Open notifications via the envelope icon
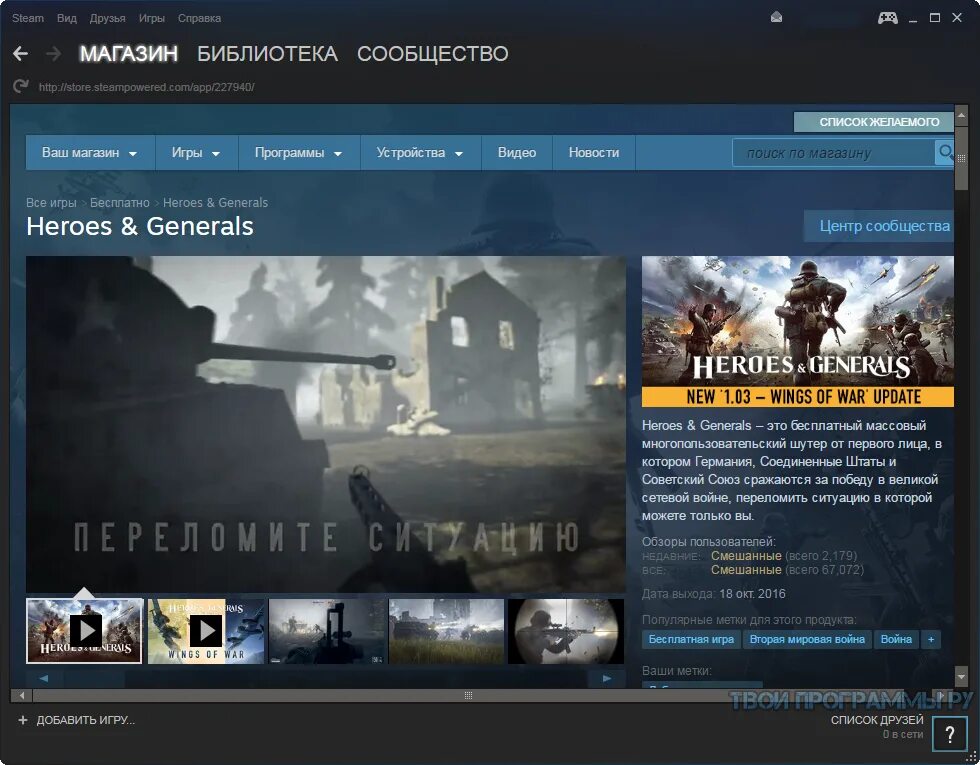The image size is (980, 765). [775, 17]
